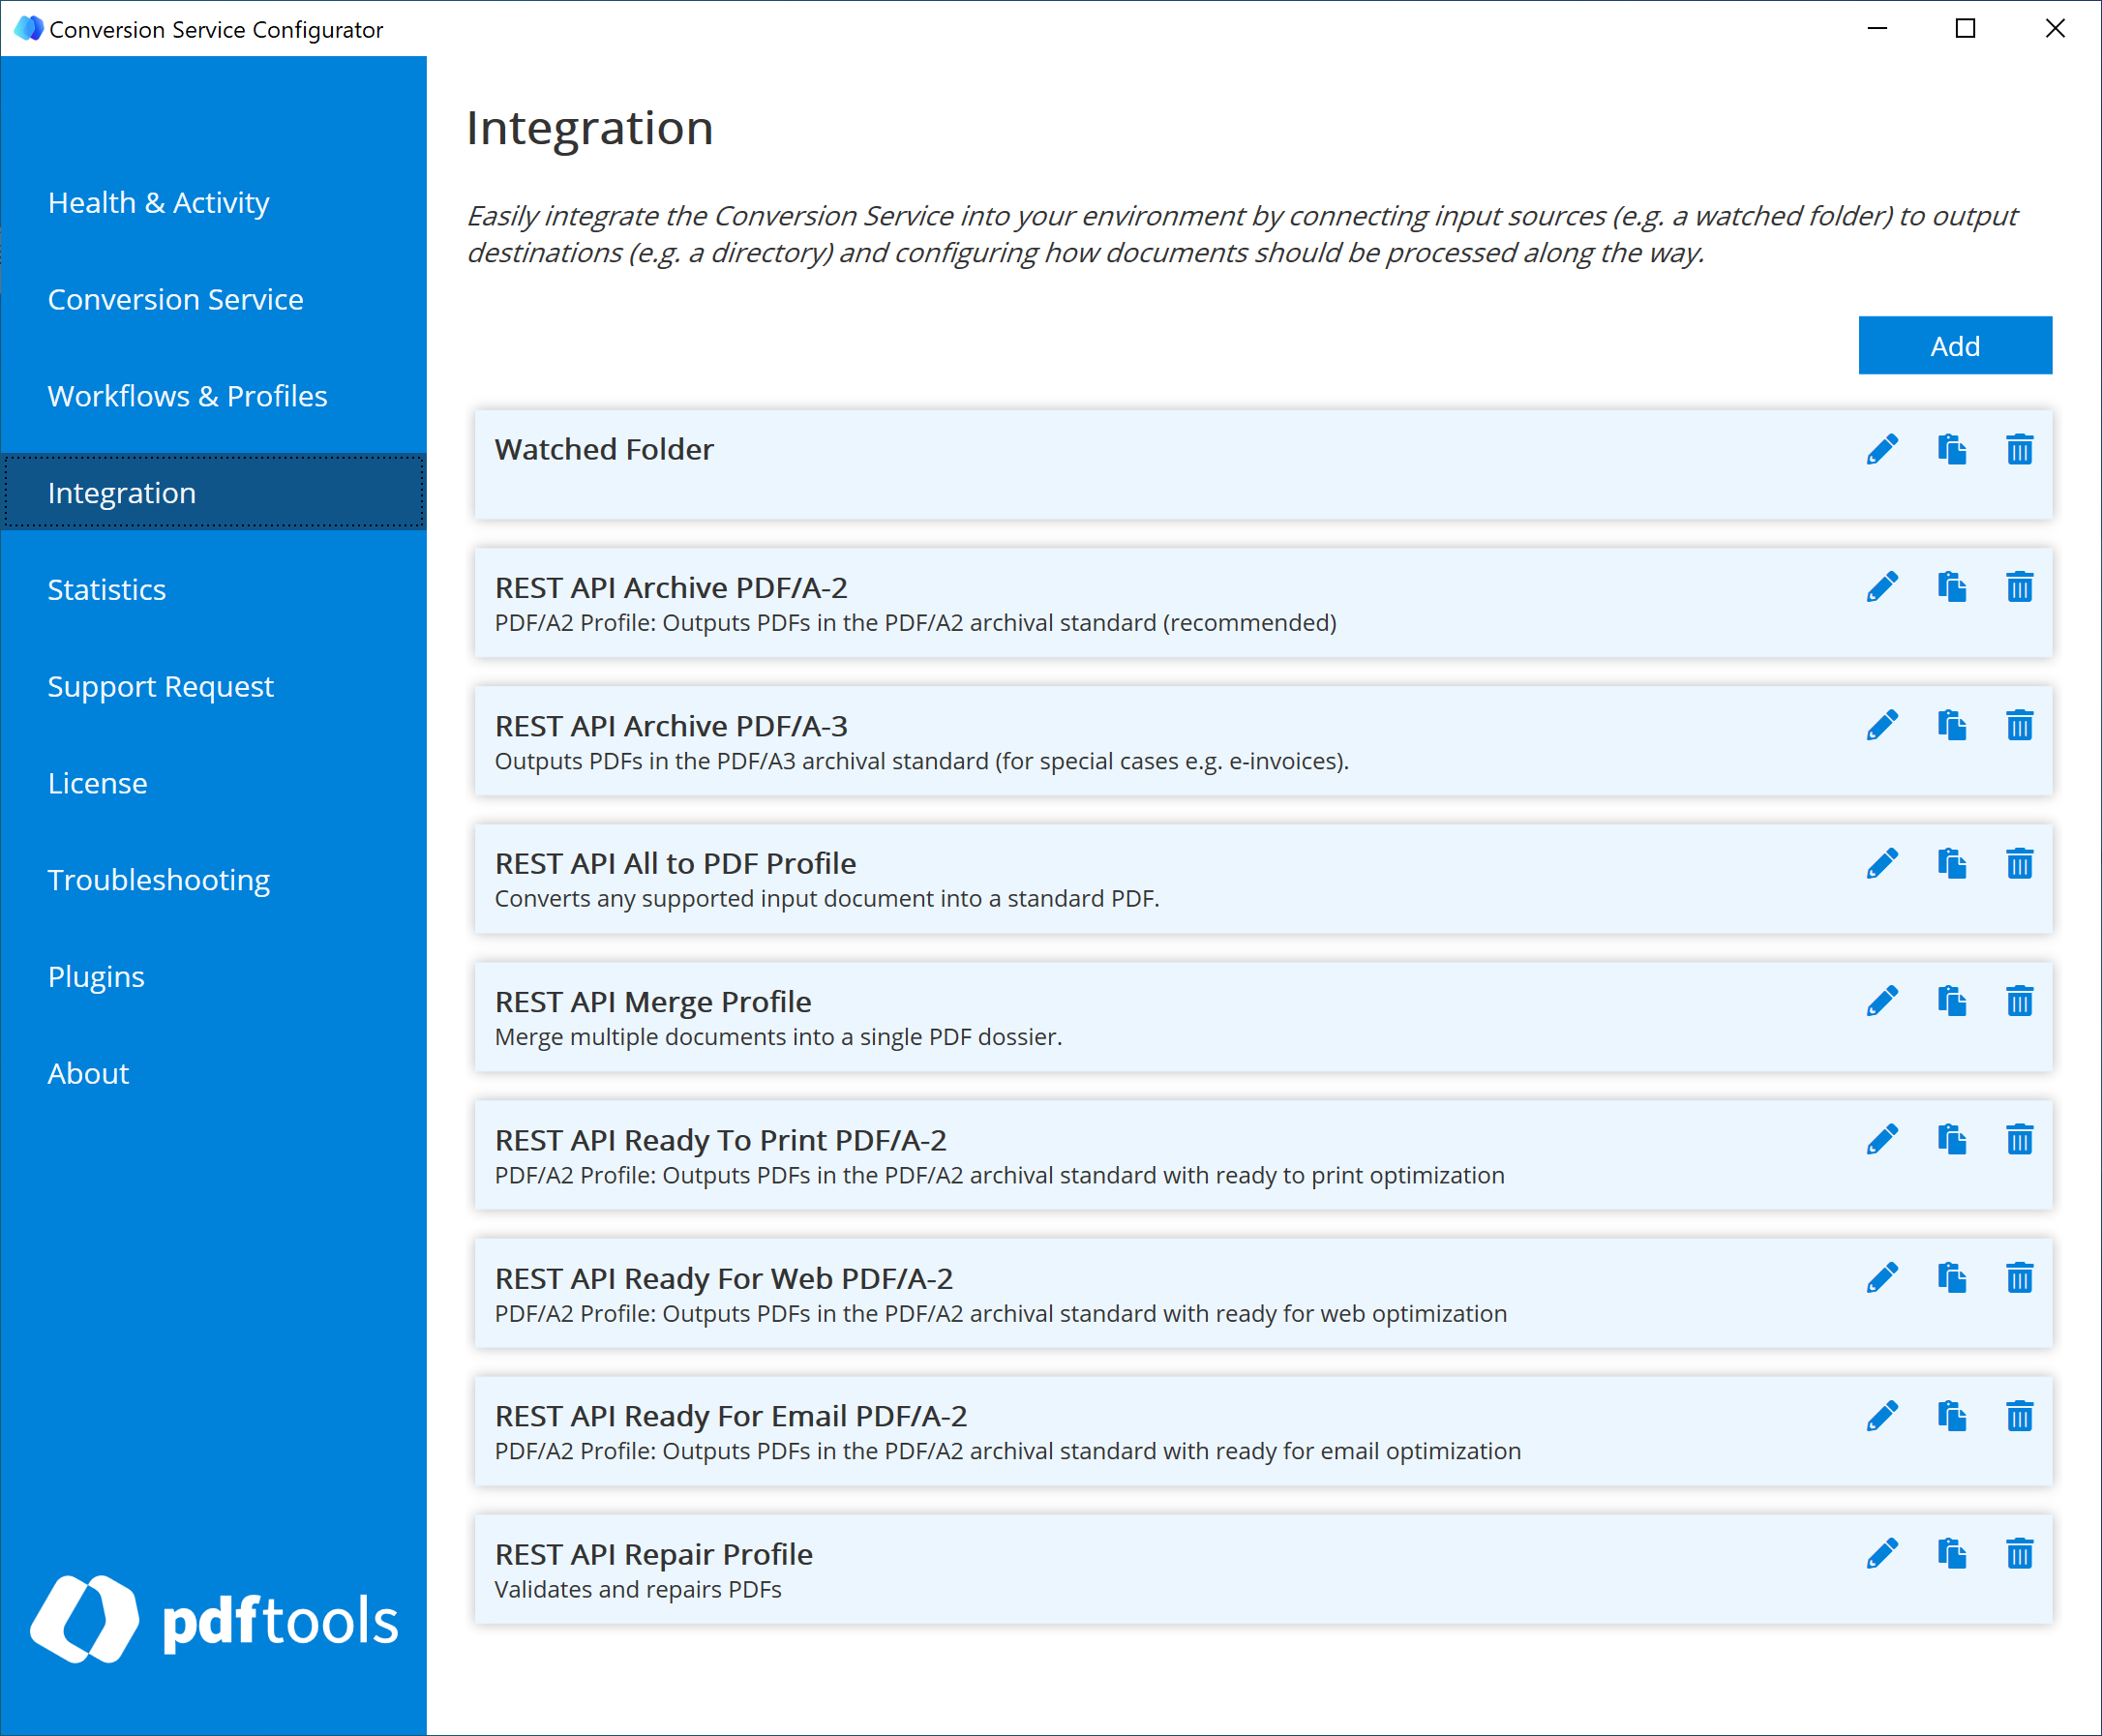This screenshot has width=2102, height=1736.
Task: Click 'Validates and repairs PDFs' description
Action: [638, 1590]
